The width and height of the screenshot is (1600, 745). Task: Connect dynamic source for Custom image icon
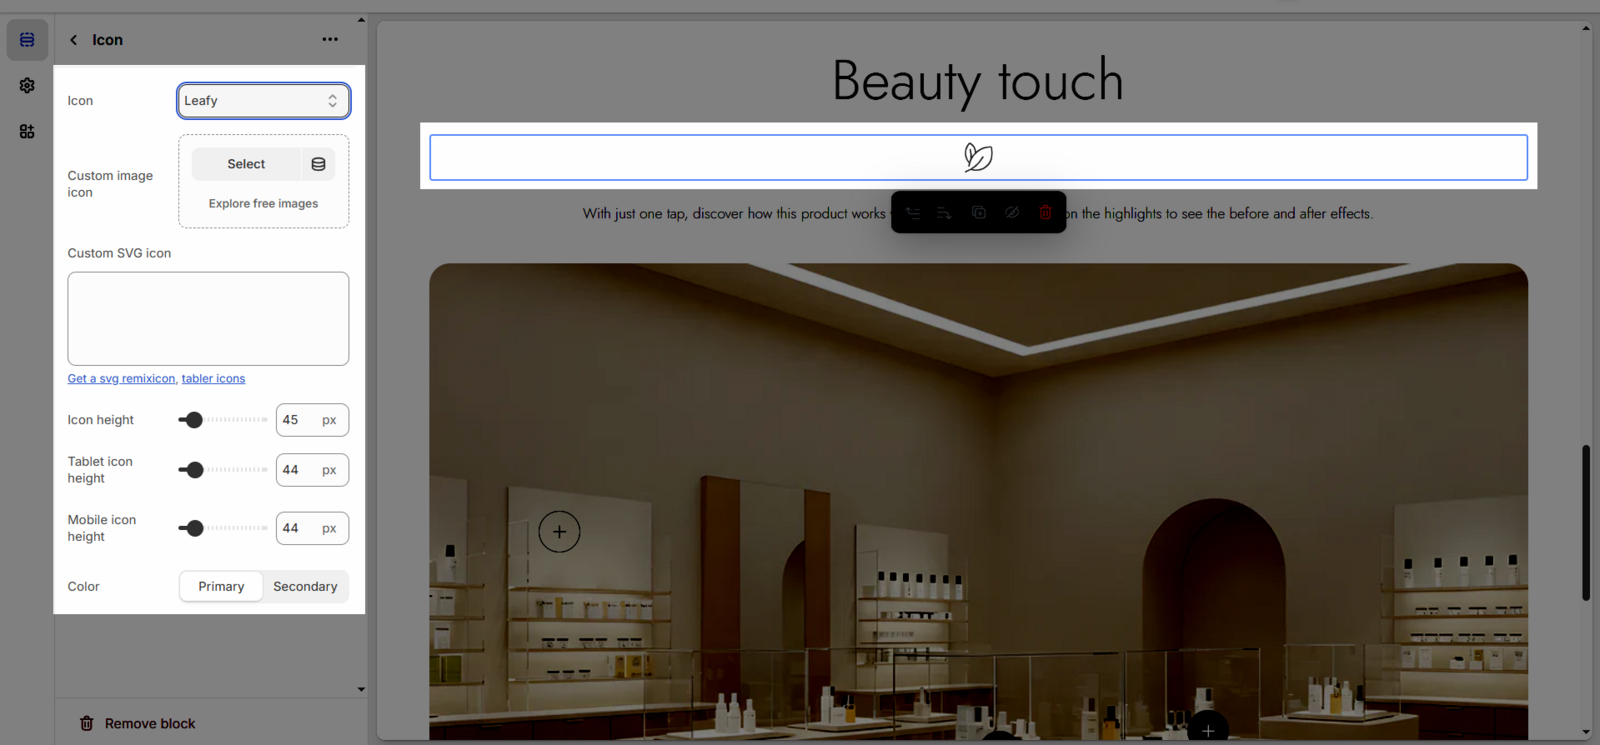click(x=318, y=164)
